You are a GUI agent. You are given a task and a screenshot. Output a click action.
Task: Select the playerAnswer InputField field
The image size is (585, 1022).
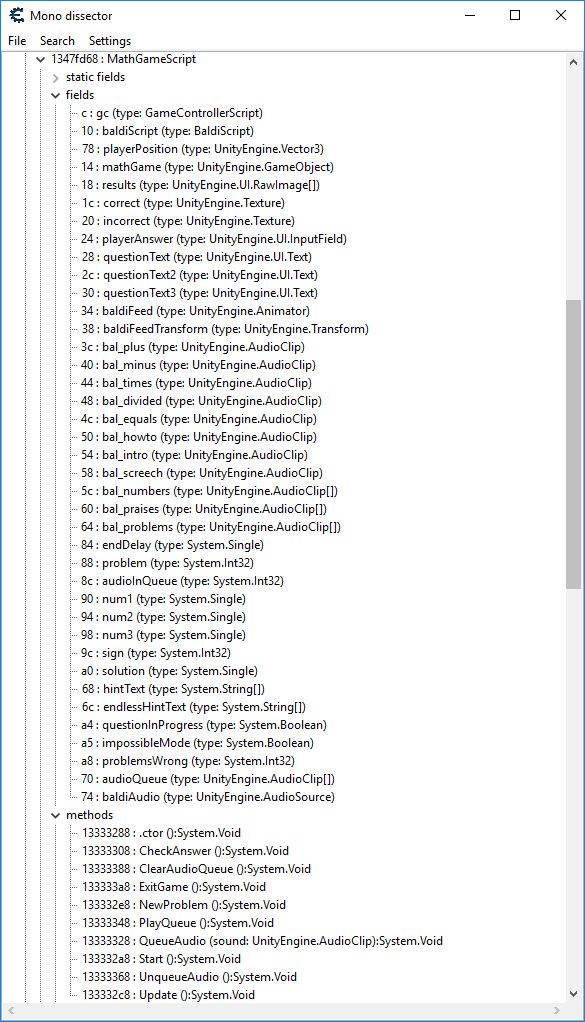click(214, 239)
